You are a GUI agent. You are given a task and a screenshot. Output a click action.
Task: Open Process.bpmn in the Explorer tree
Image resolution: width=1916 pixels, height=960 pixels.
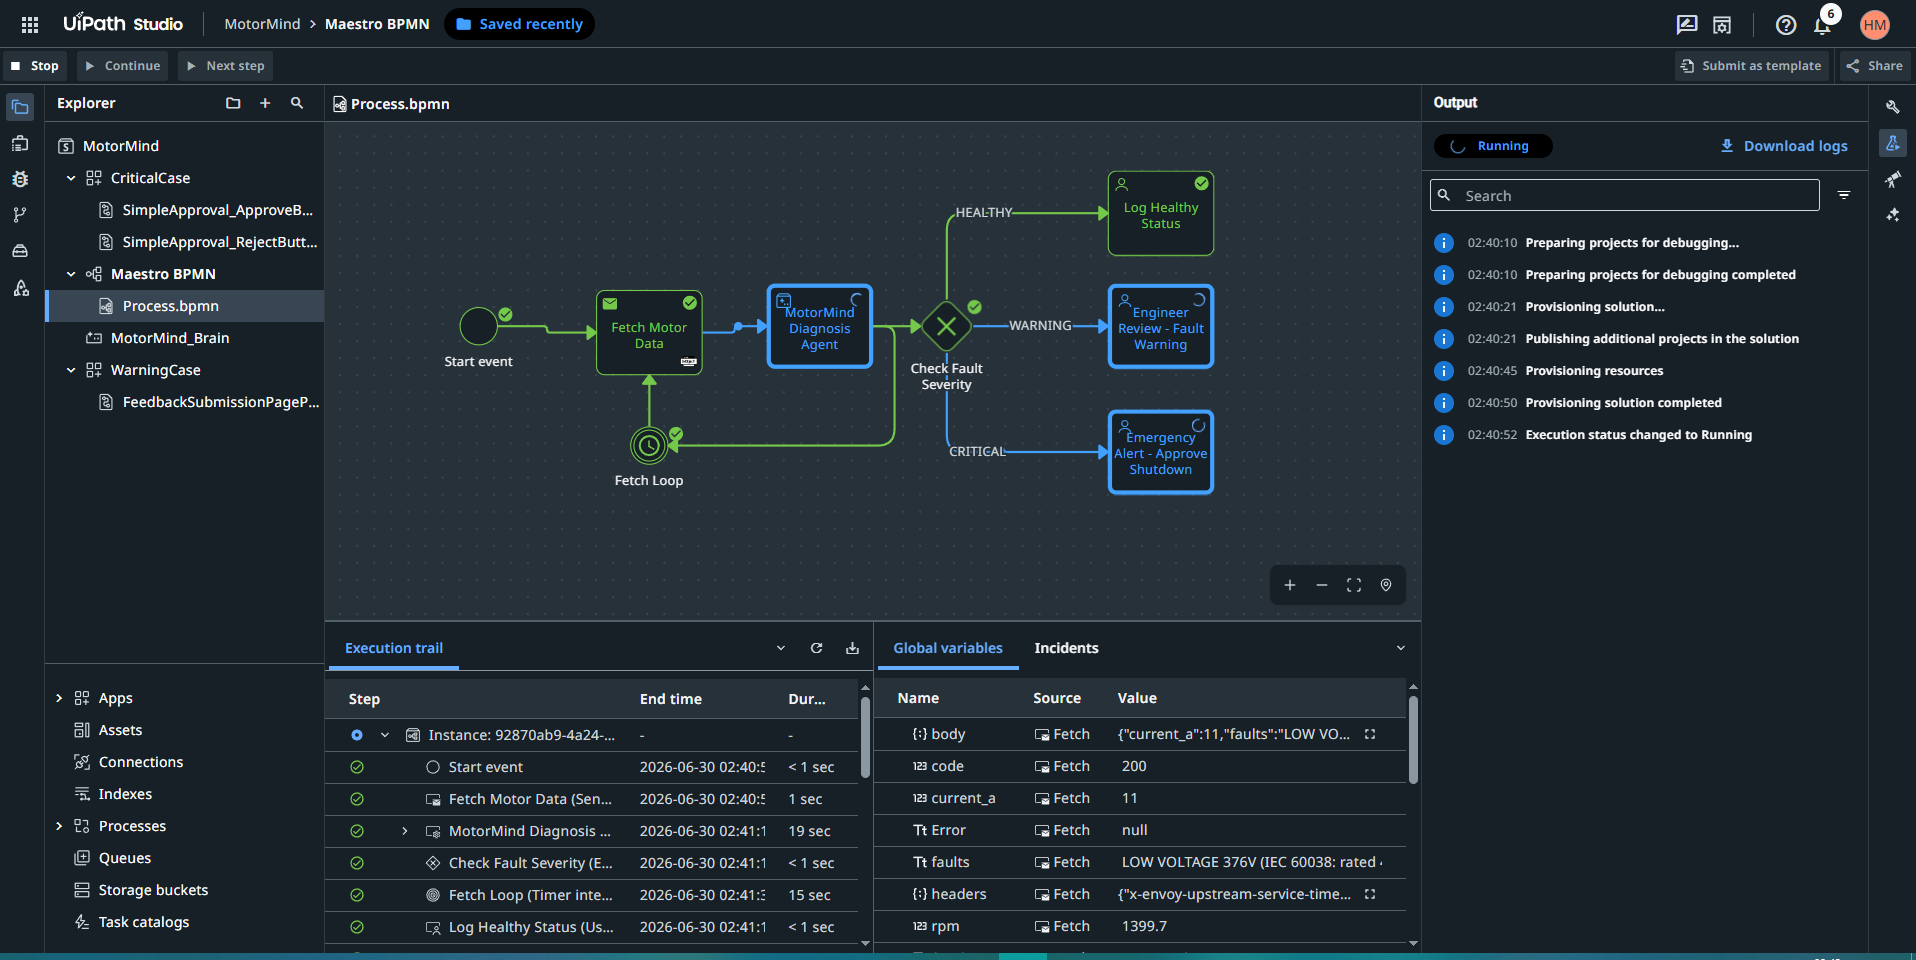tap(185, 306)
